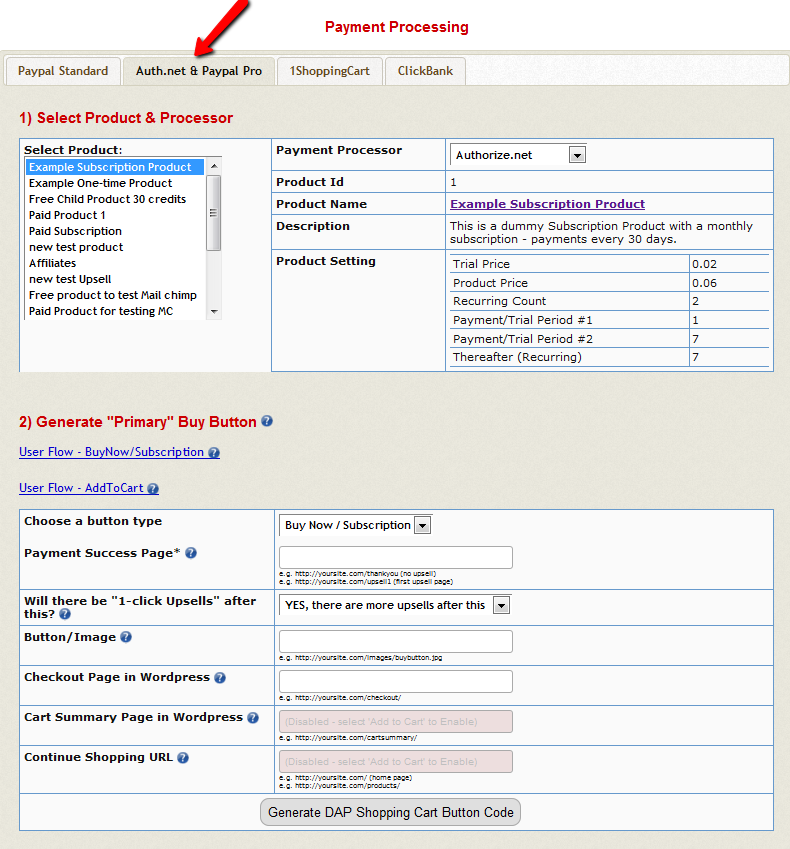Click Generate DAP Shopping Cart Button Code
Viewport: 790px width, 849px height.
pyautogui.click(x=391, y=812)
